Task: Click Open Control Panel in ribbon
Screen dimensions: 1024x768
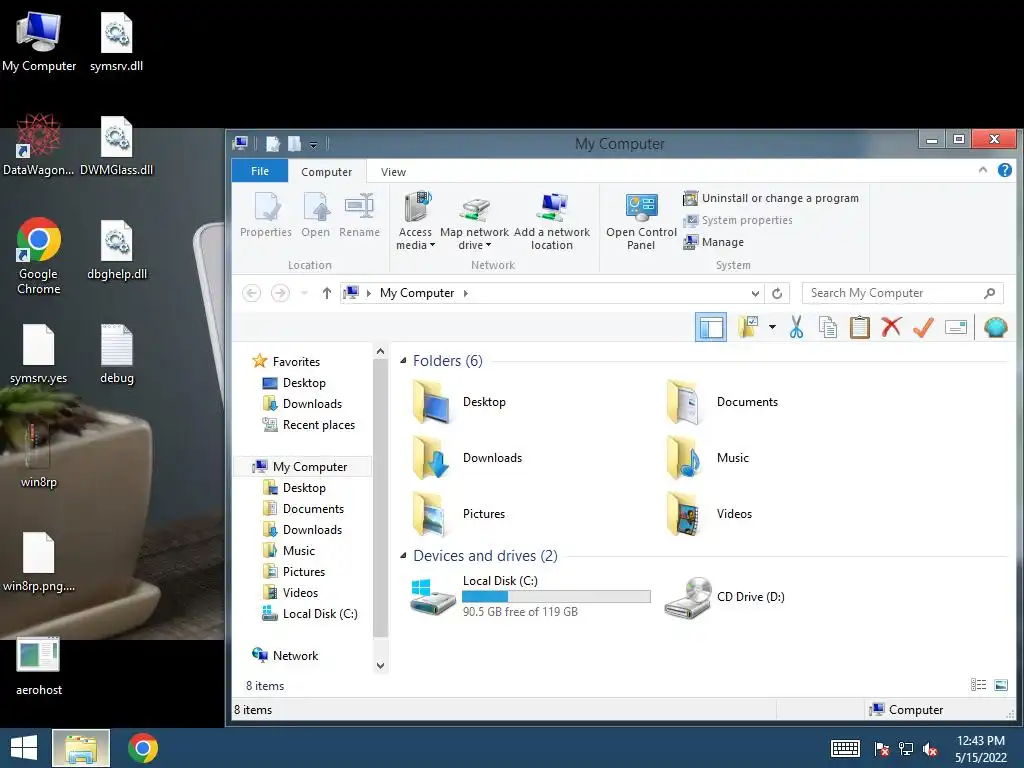Action: point(641,222)
